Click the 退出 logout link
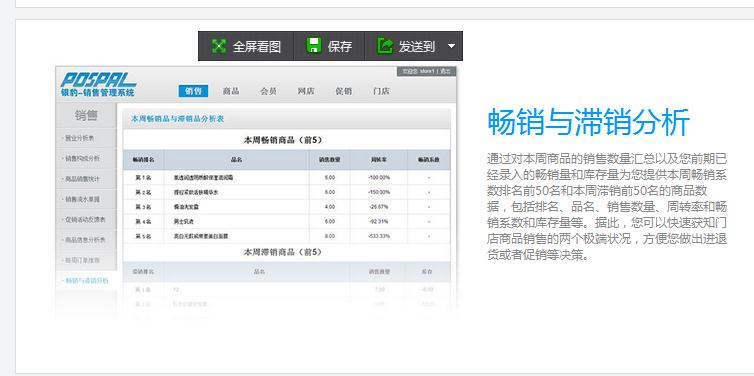Viewport: 754px width, 376px height. pyautogui.click(x=445, y=71)
